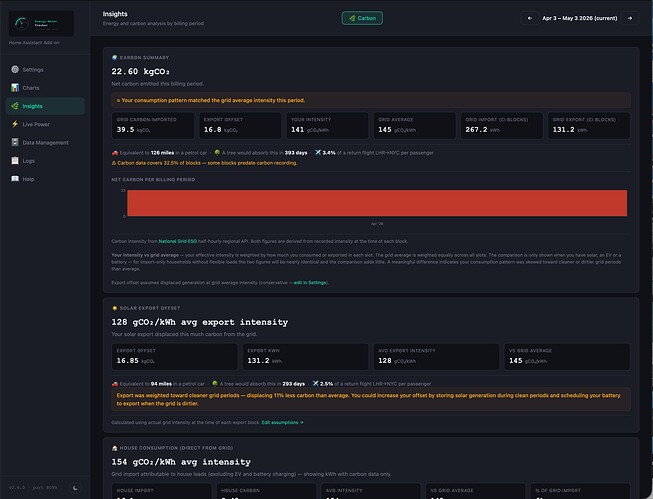Go to next billing period arrow
This screenshot has height=499, width=653.
[630, 18]
